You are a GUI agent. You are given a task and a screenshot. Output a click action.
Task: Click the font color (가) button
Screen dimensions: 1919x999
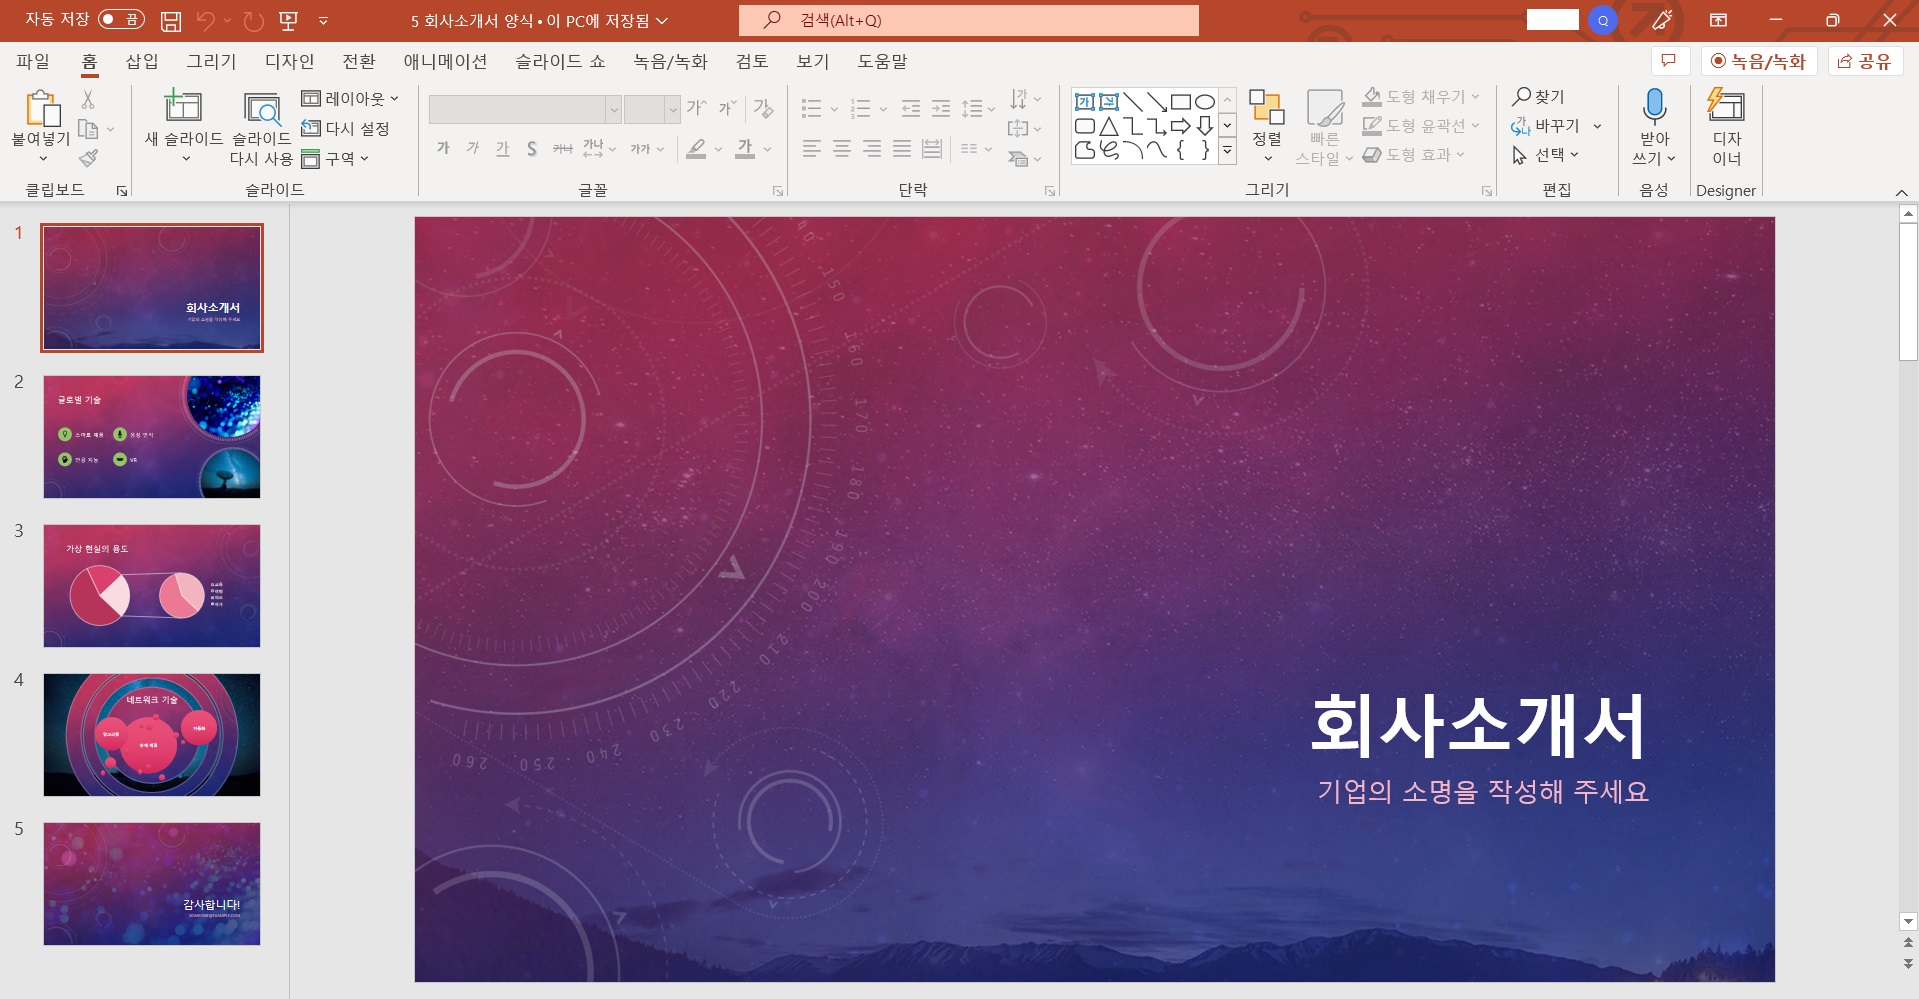point(745,149)
